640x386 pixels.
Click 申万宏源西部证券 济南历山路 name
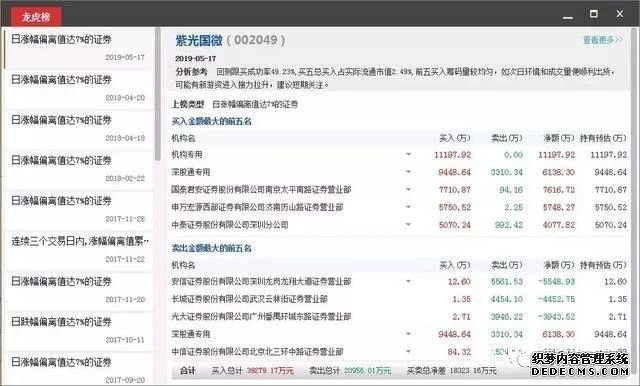[257, 207]
